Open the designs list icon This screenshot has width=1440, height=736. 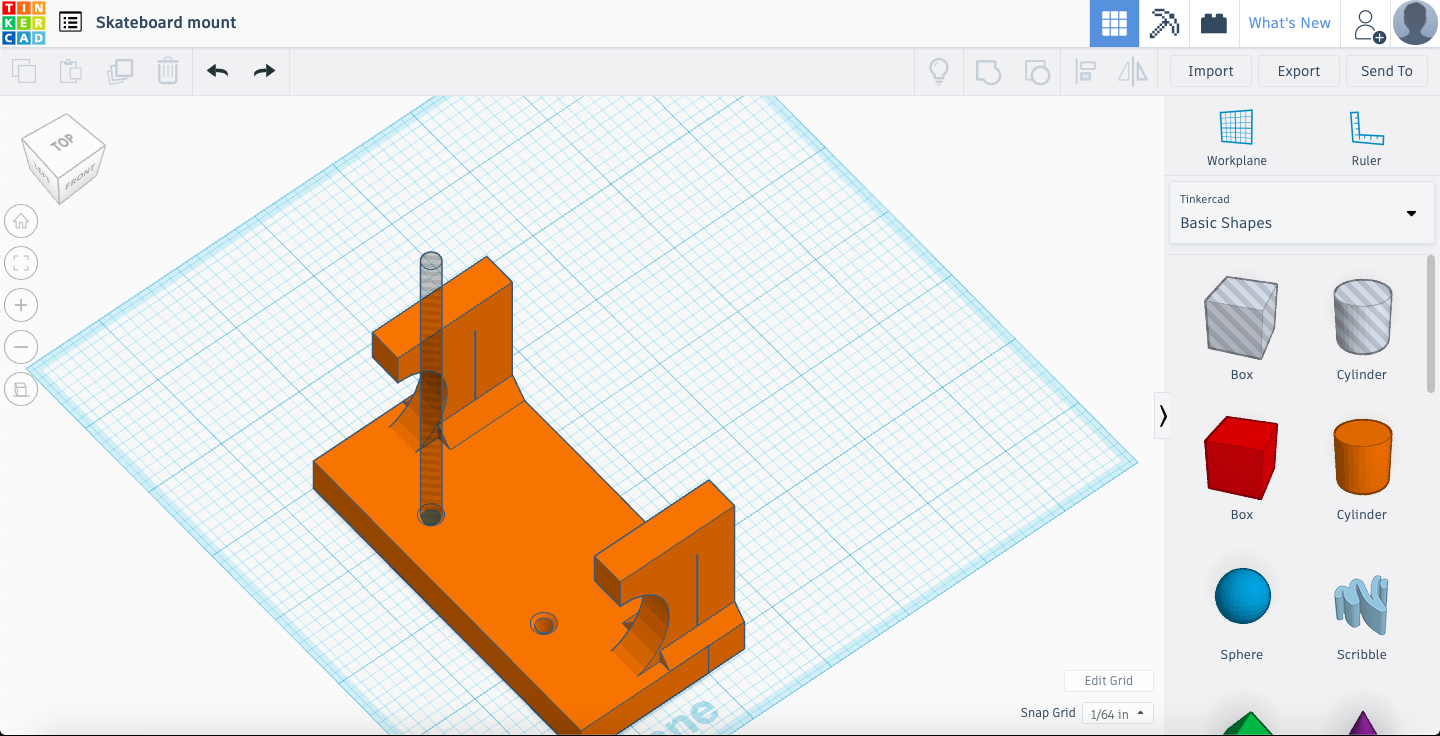(x=70, y=22)
